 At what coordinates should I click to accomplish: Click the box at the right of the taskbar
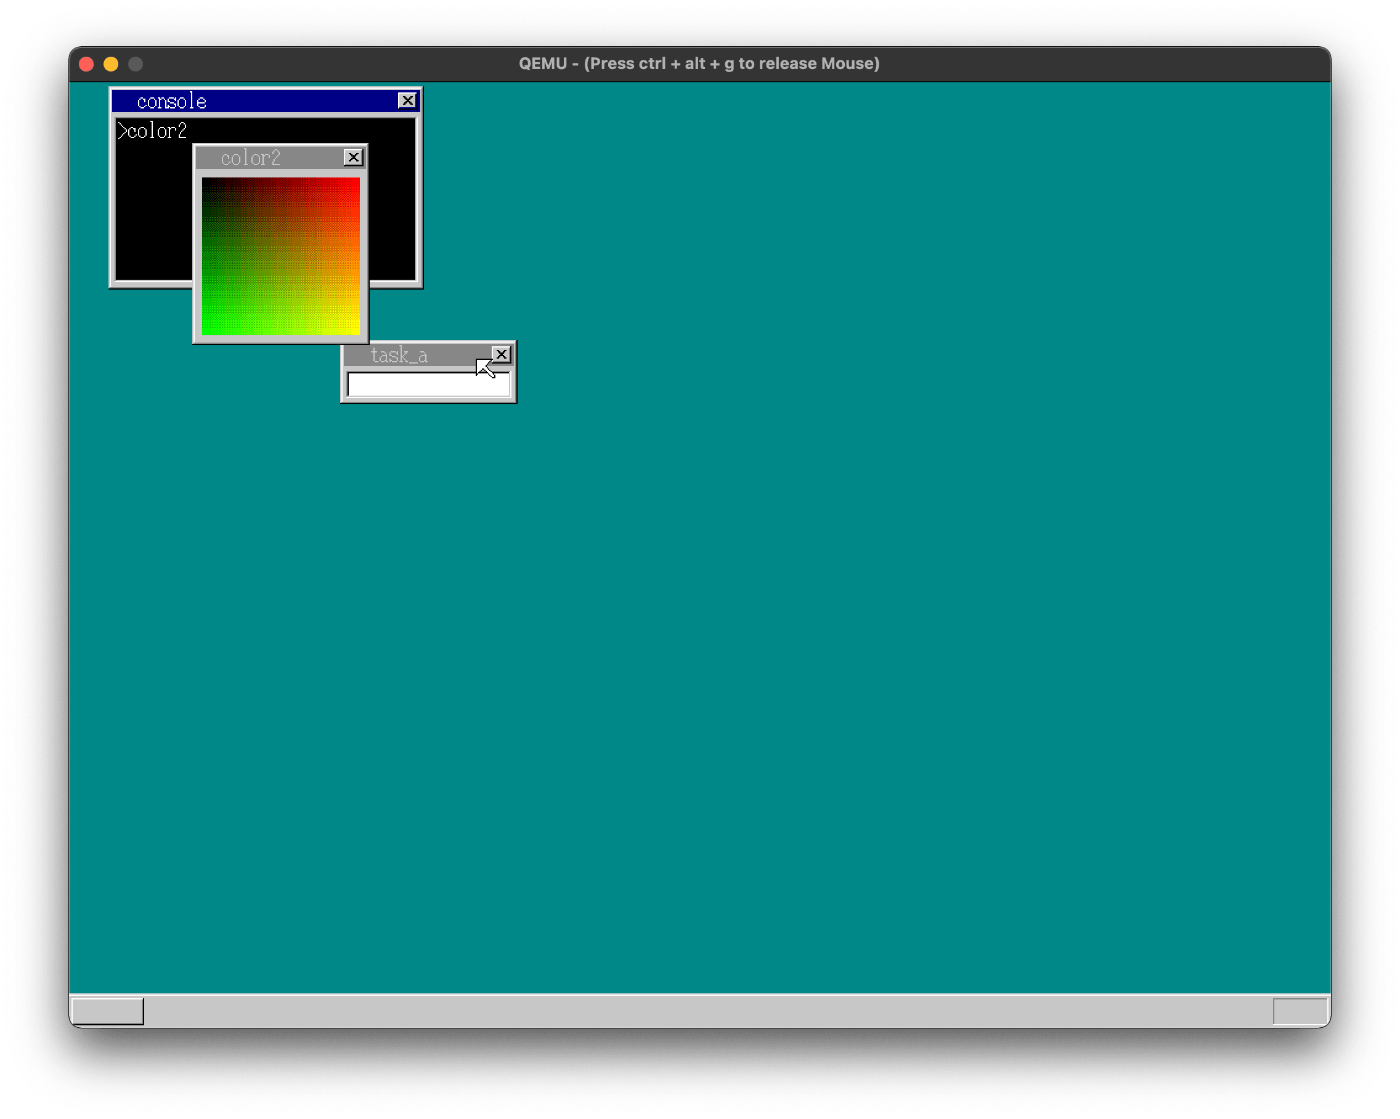1300,1011
